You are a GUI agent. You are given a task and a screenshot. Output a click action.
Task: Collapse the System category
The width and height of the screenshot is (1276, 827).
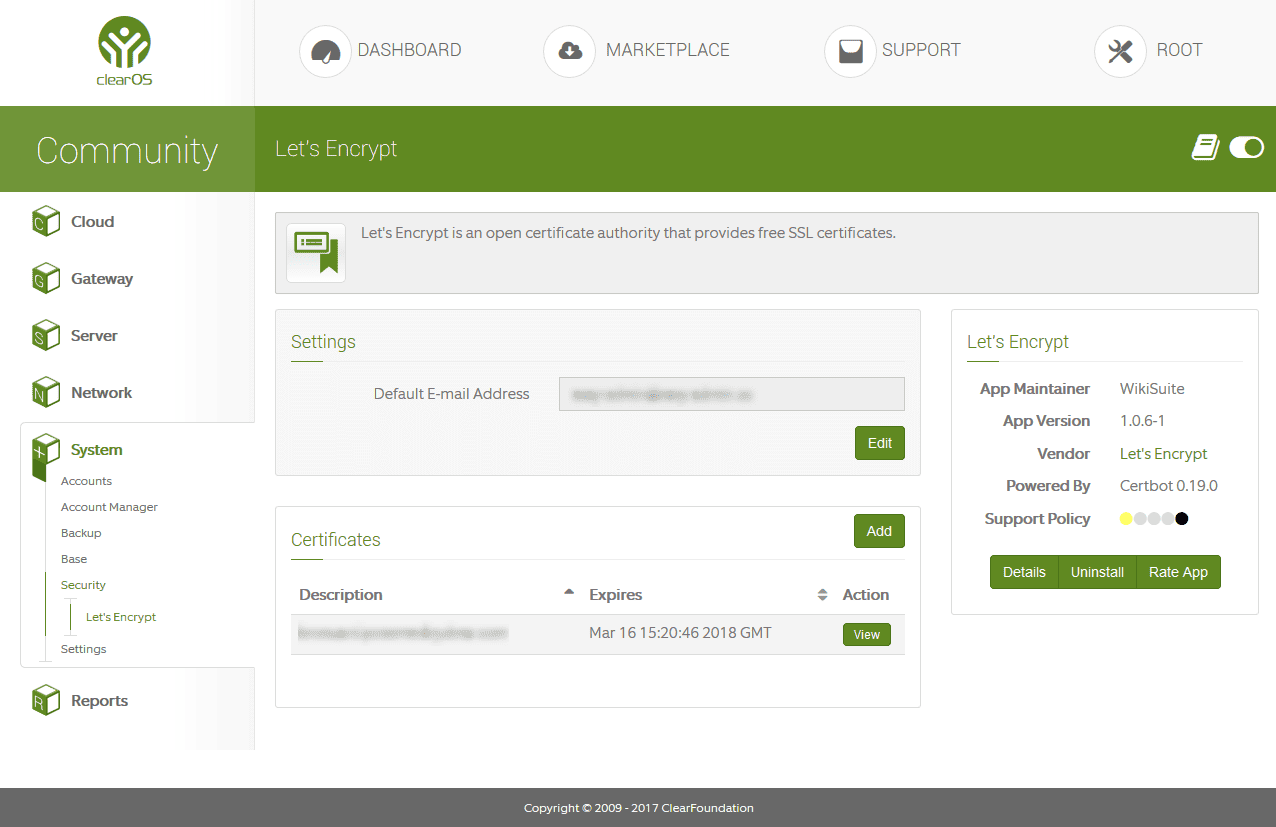point(96,450)
